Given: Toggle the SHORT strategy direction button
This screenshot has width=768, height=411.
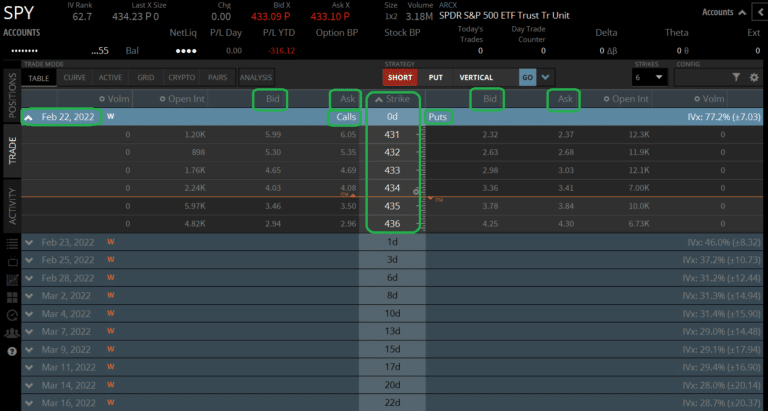Looking at the screenshot, I should [400, 77].
